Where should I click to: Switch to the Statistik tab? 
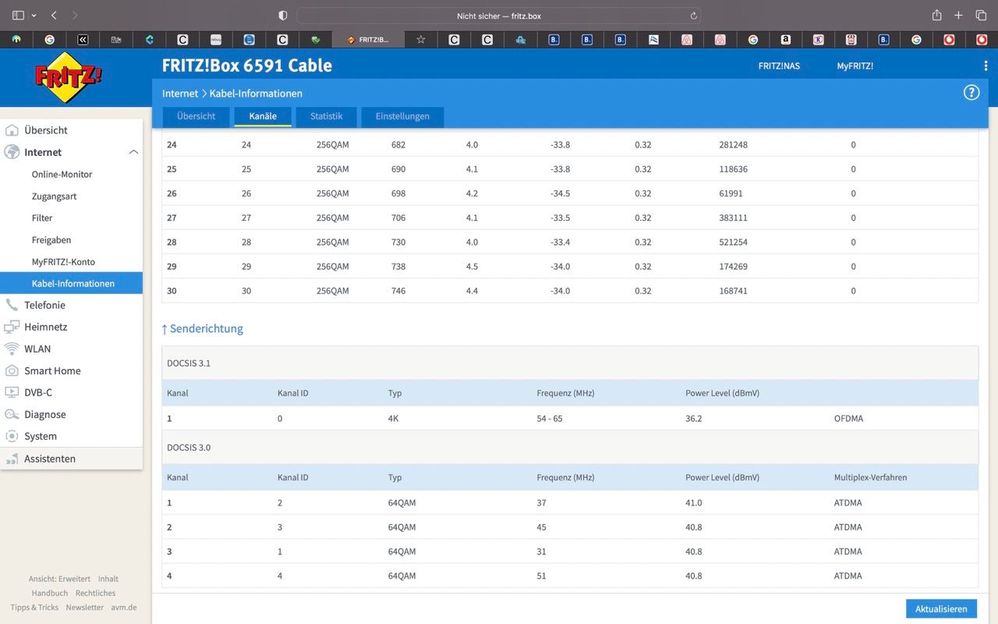point(326,117)
